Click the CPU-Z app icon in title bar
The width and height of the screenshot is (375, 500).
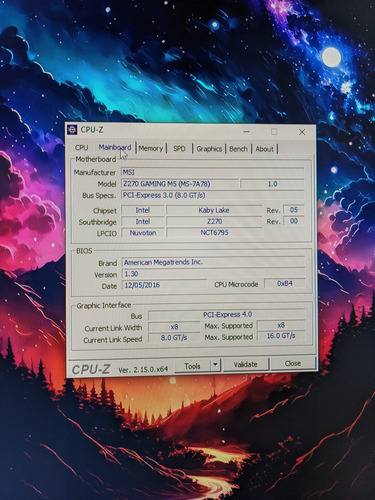[x=72, y=129]
